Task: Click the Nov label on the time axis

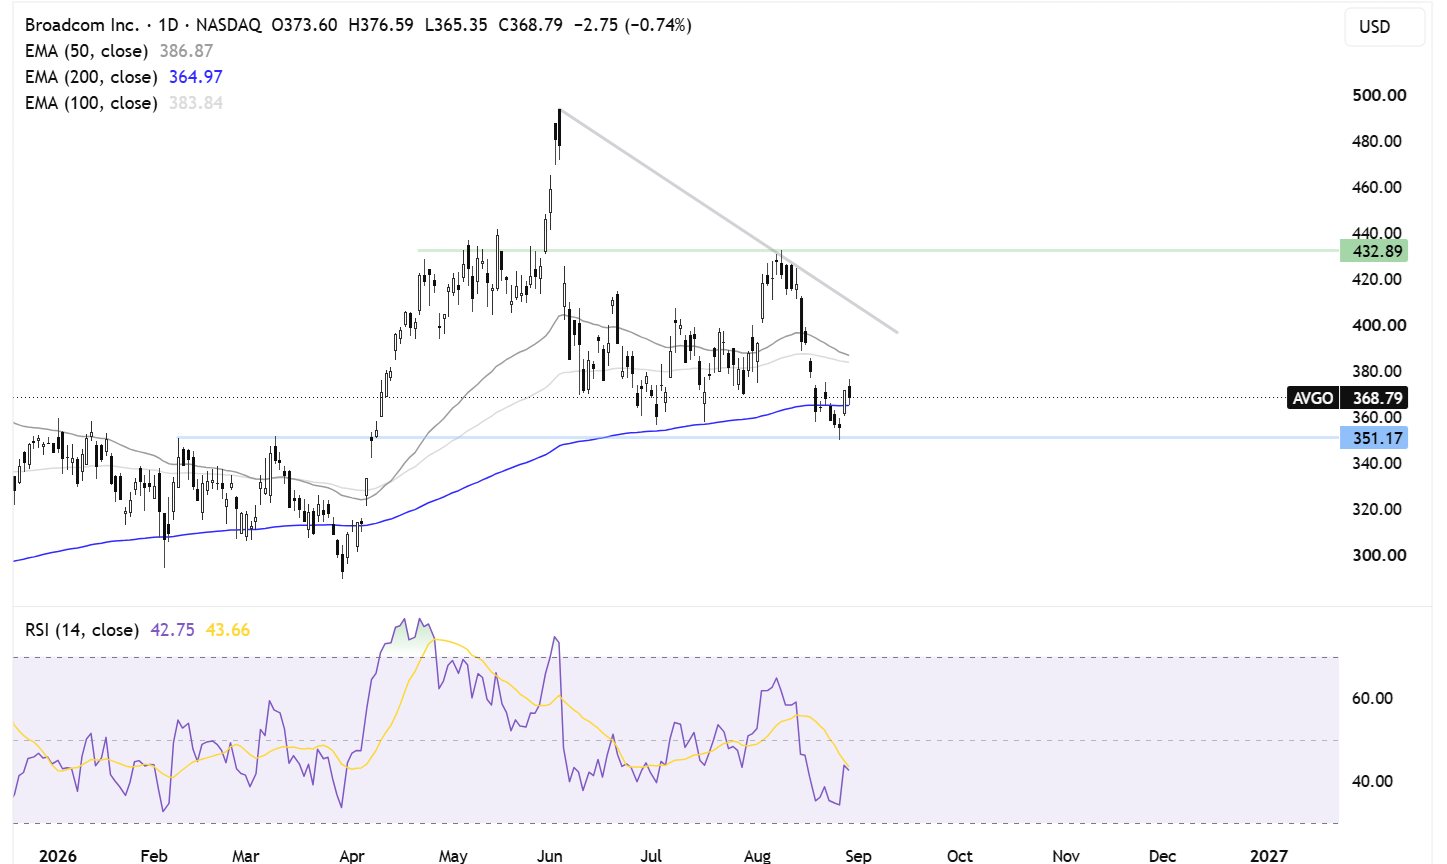Action: pyautogui.click(x=1066, y=855)
